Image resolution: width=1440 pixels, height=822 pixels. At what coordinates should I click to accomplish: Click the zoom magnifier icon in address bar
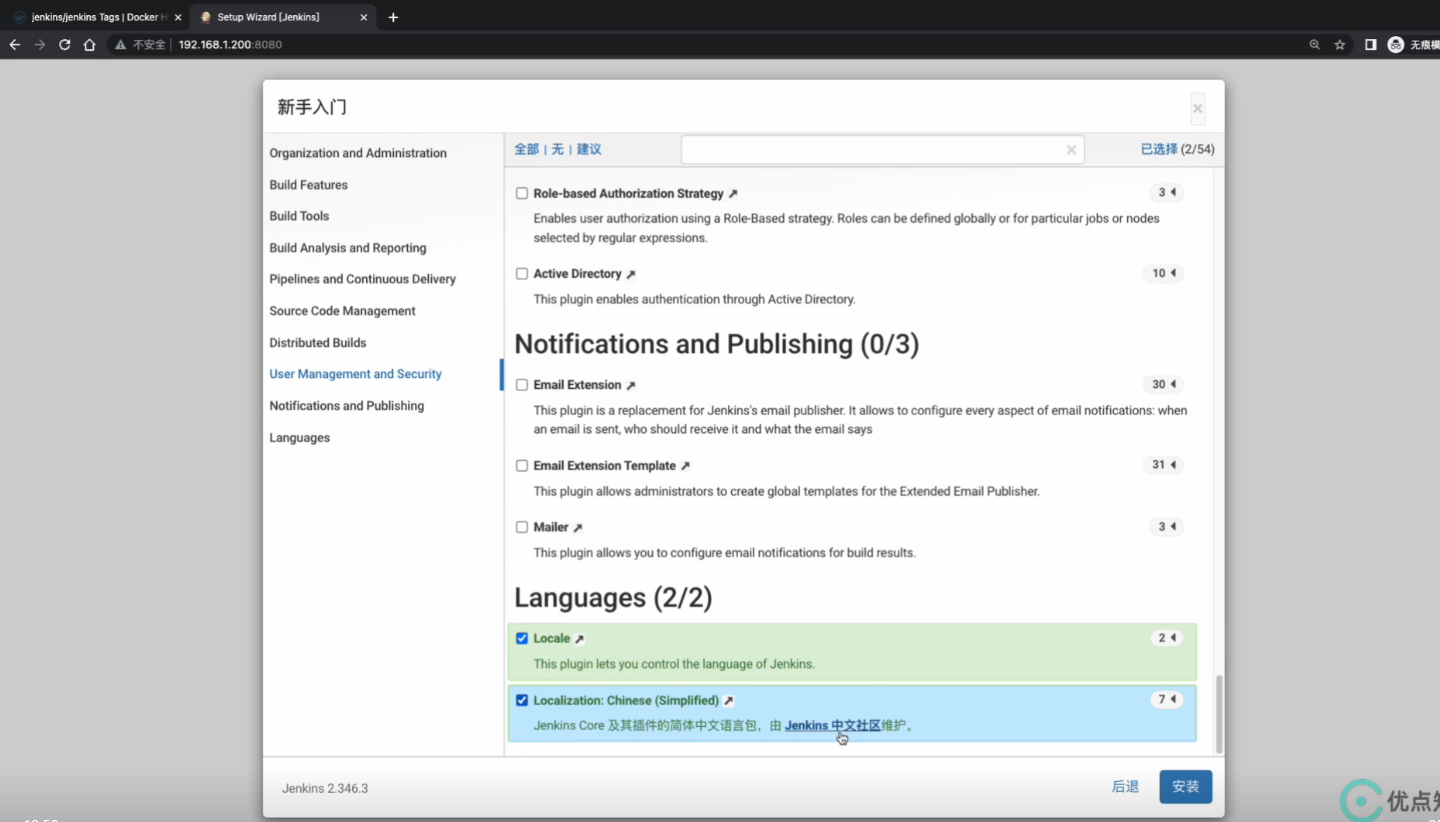[1315, 45]
